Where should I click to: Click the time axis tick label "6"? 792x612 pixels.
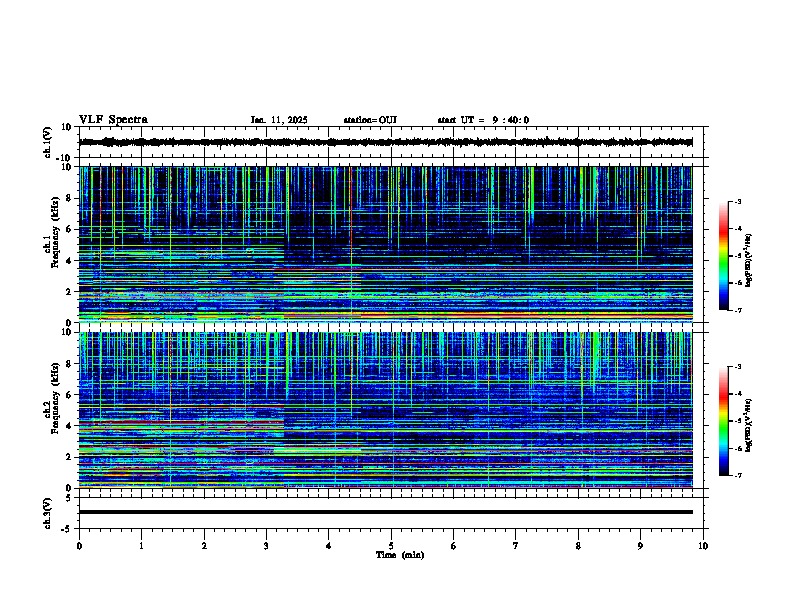coord(454,546)
